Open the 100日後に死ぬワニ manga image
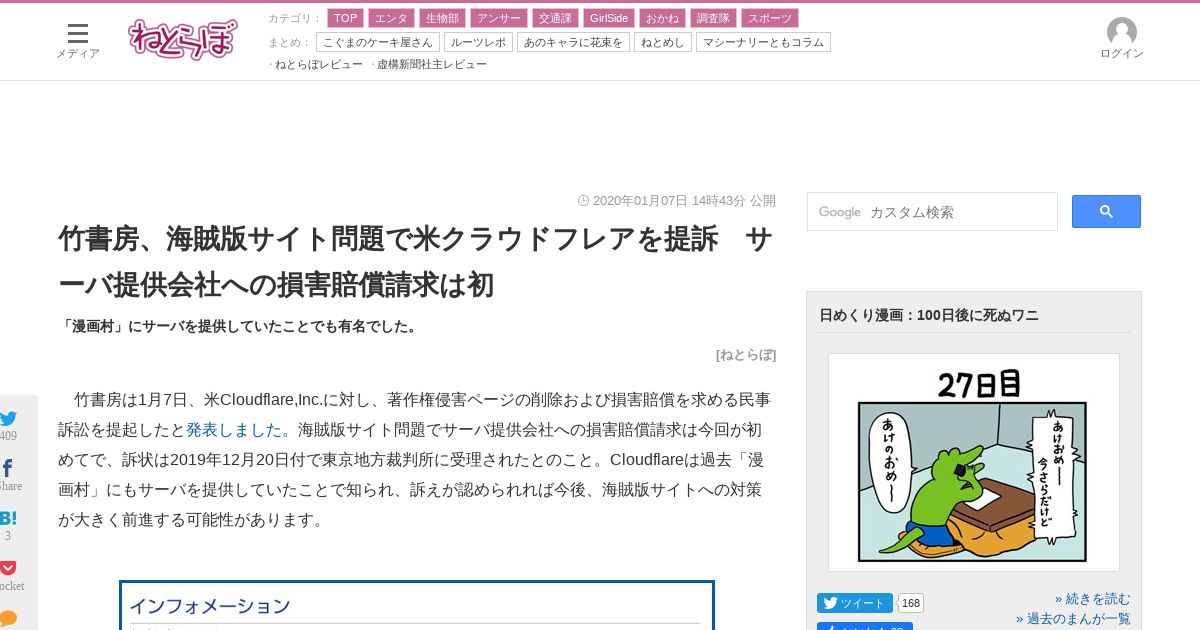The width and height of the screenshot is (1200, 630). (973, 462)
